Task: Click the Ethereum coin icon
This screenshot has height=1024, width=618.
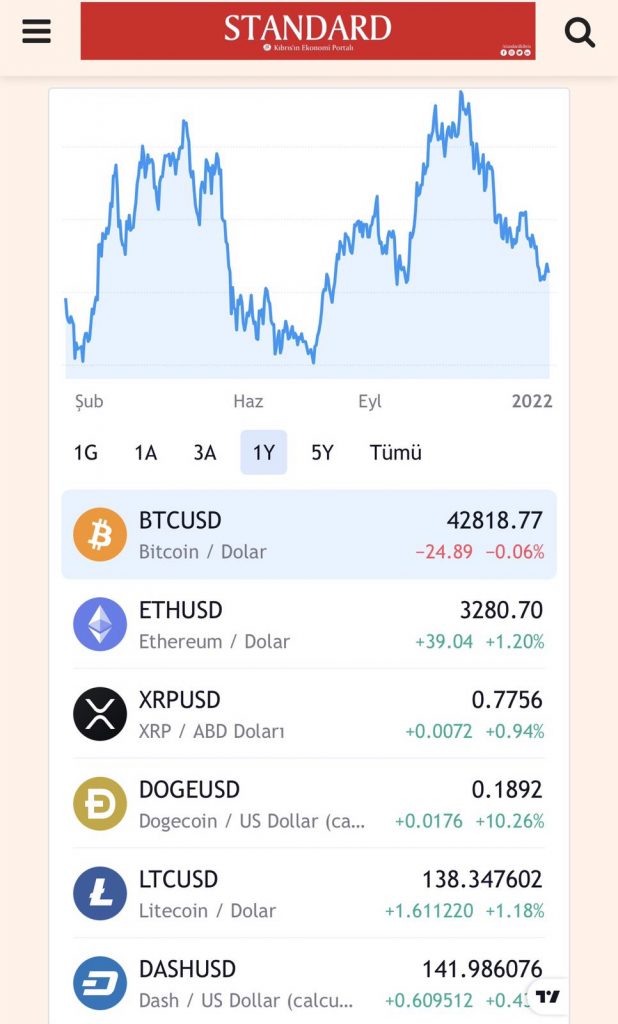Action: [100, 625]
